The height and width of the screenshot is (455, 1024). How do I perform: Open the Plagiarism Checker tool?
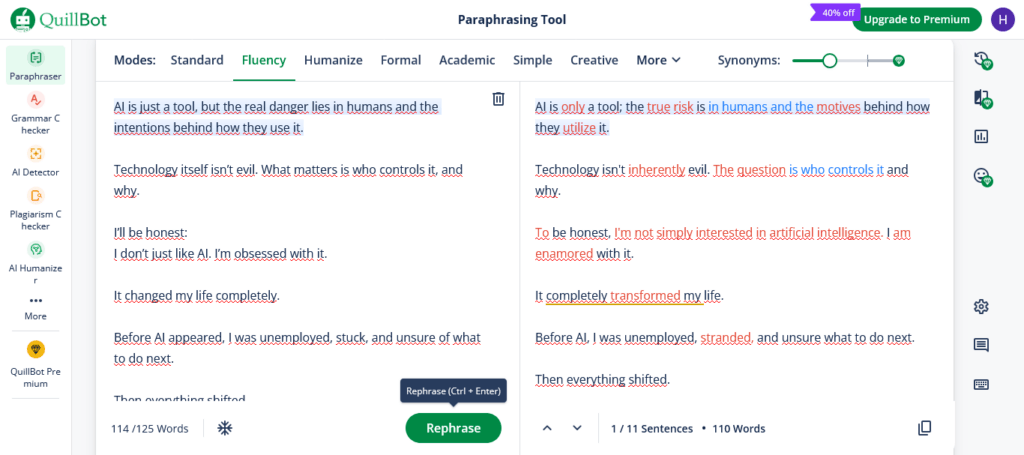(x=36, y=209)
